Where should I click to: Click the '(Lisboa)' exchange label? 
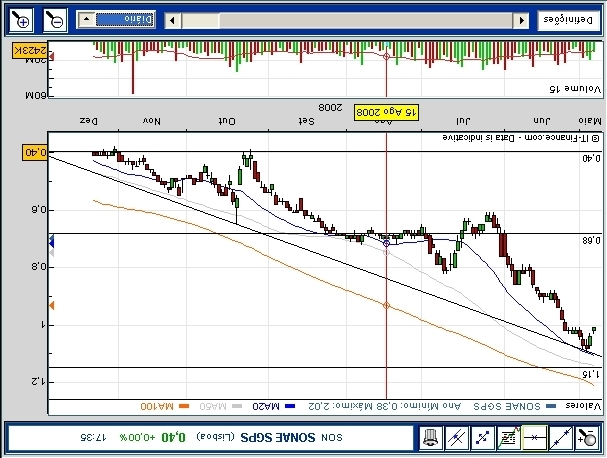click(x=216, y=438)
